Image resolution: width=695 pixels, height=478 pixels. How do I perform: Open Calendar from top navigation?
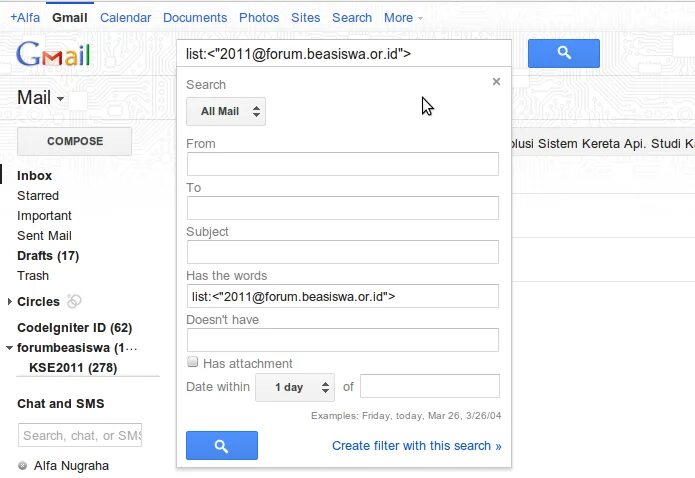(x=125, y=18)
